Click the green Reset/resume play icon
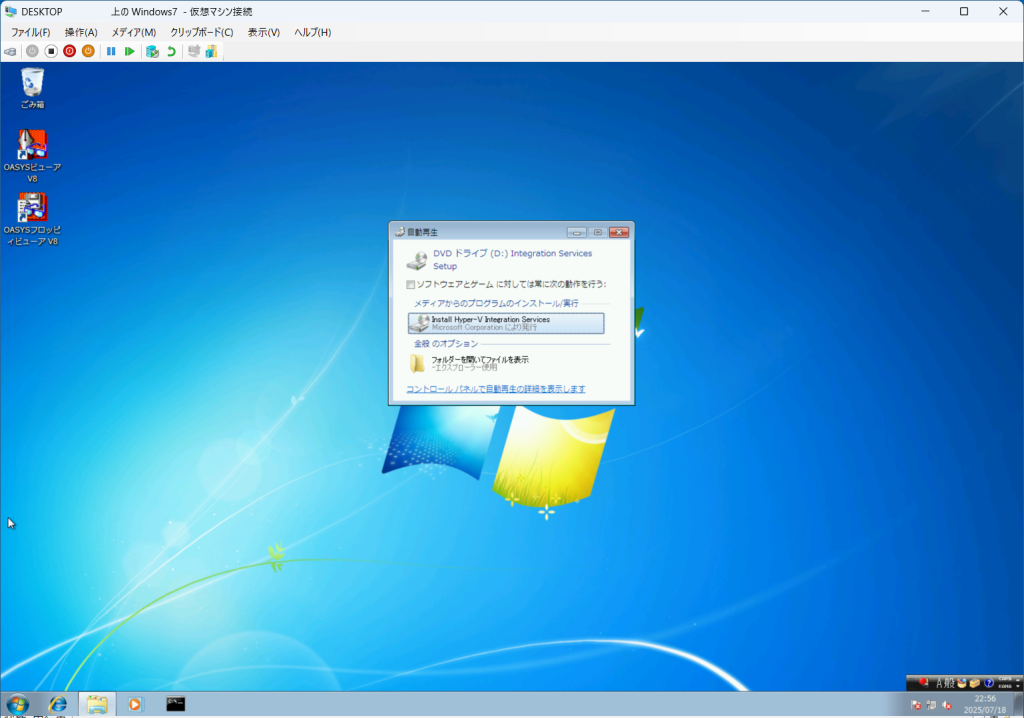 coord(129,51)
